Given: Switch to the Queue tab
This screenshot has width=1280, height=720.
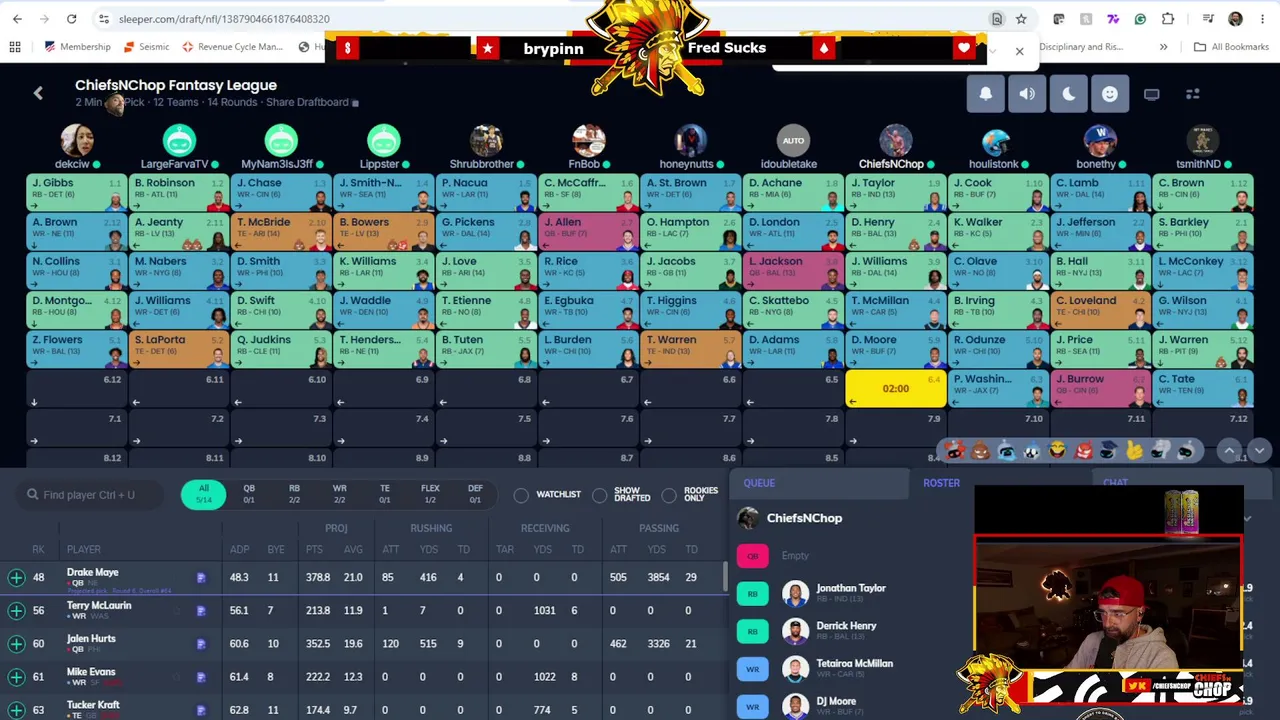Looking at the screenshot, I should point(759,483).
